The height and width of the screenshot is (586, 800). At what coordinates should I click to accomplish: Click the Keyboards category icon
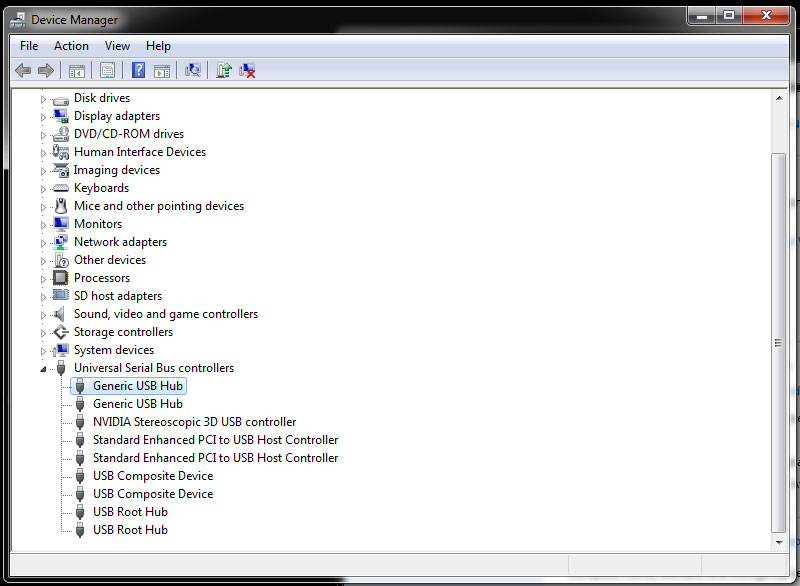point(60,188)
